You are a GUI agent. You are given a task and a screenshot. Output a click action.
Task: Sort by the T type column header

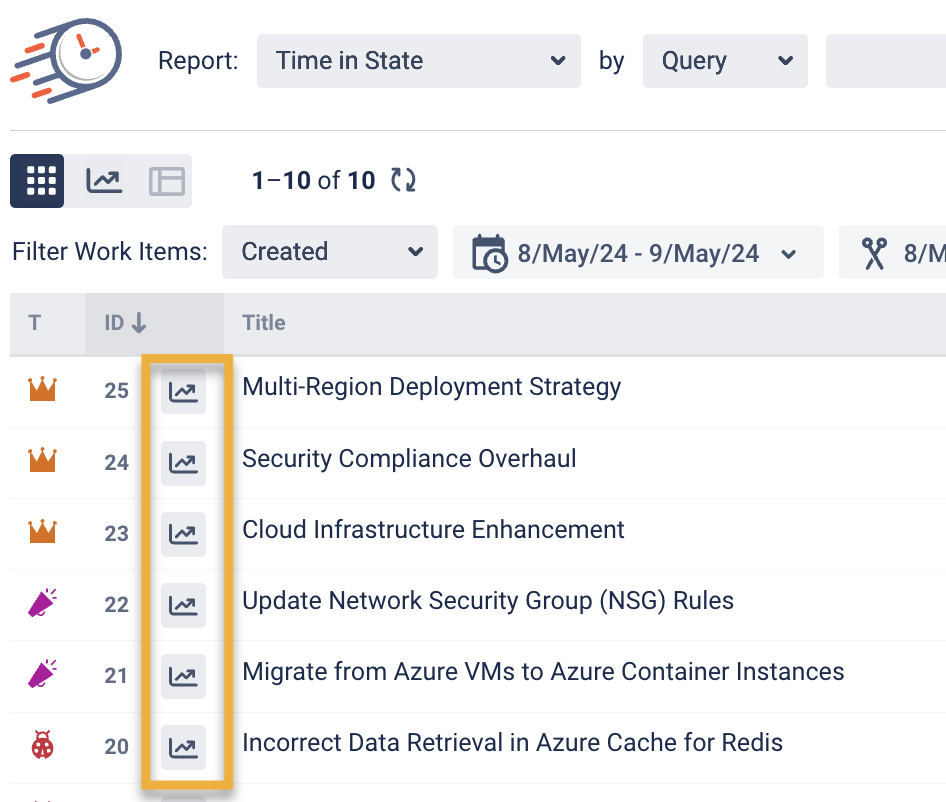[x=35, y=323]
